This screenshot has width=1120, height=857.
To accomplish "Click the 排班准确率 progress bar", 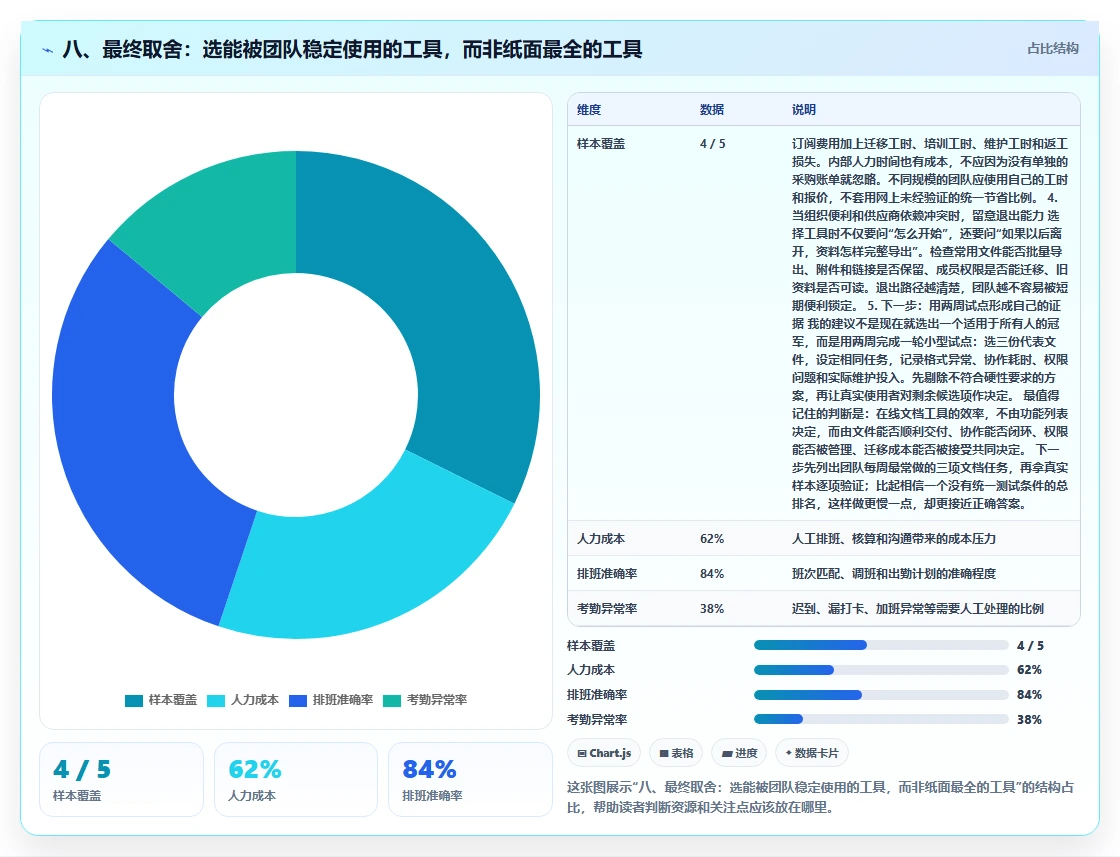I will [881, 695].
